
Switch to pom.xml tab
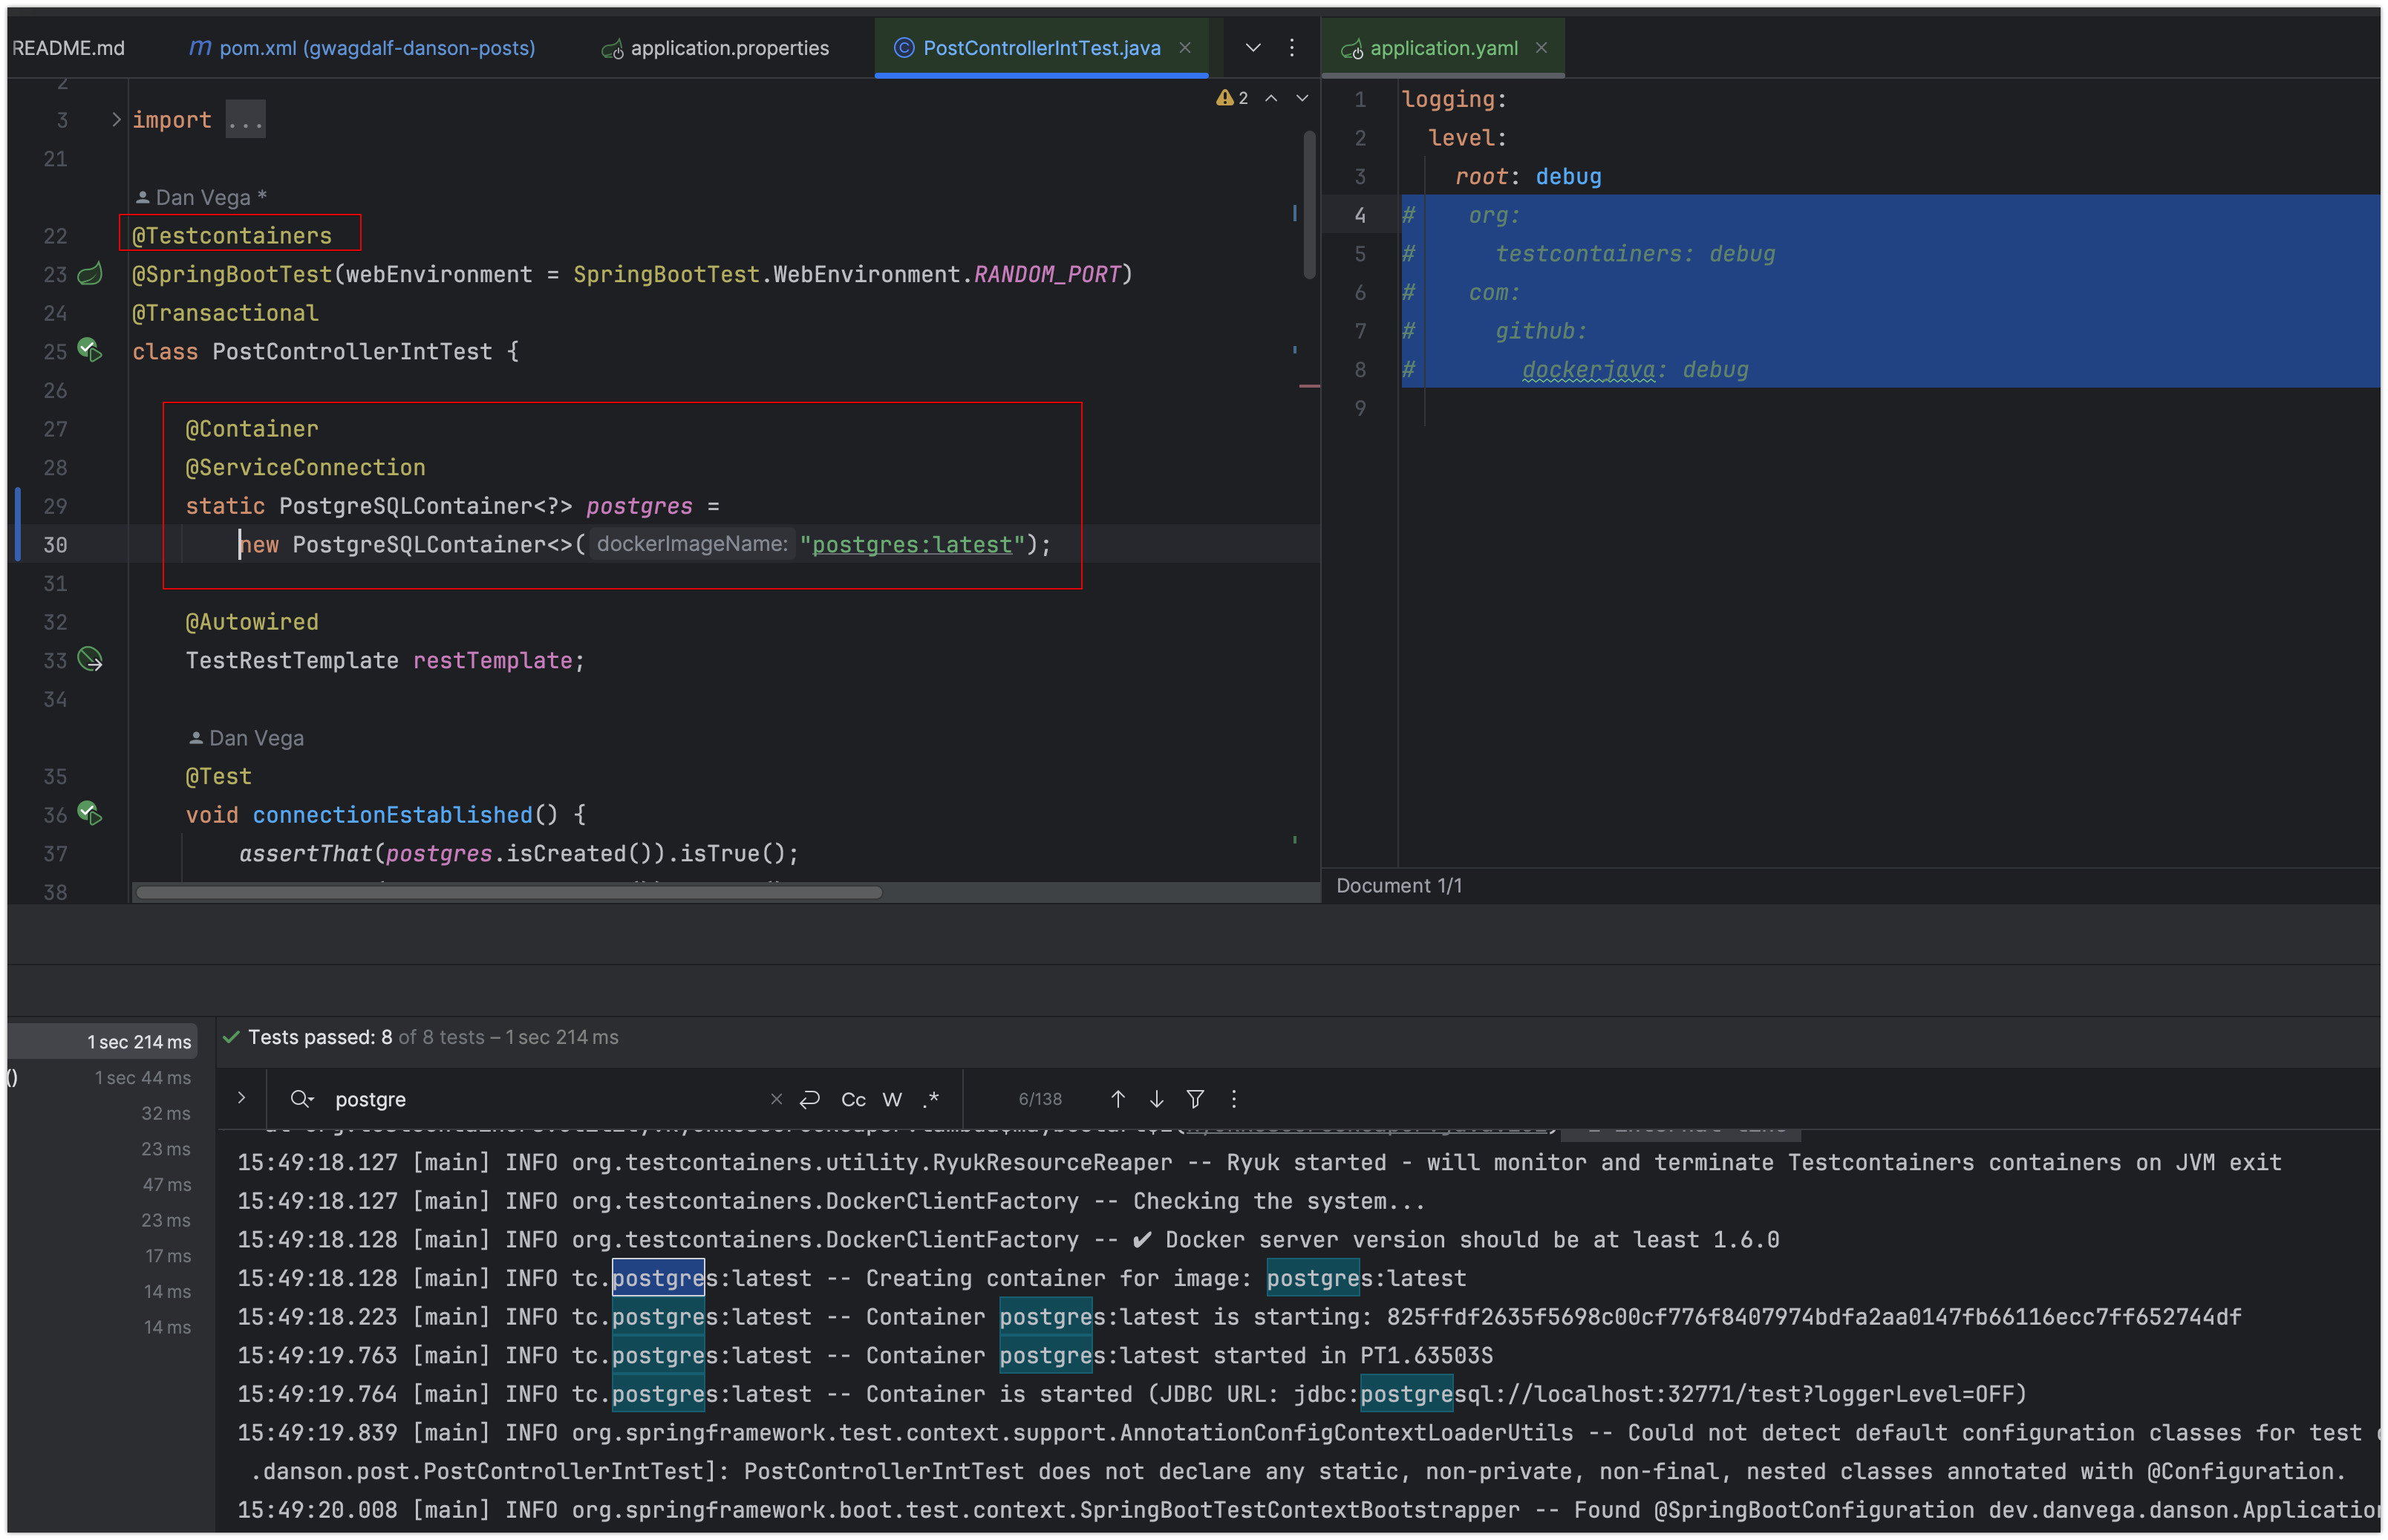[376, 48]
